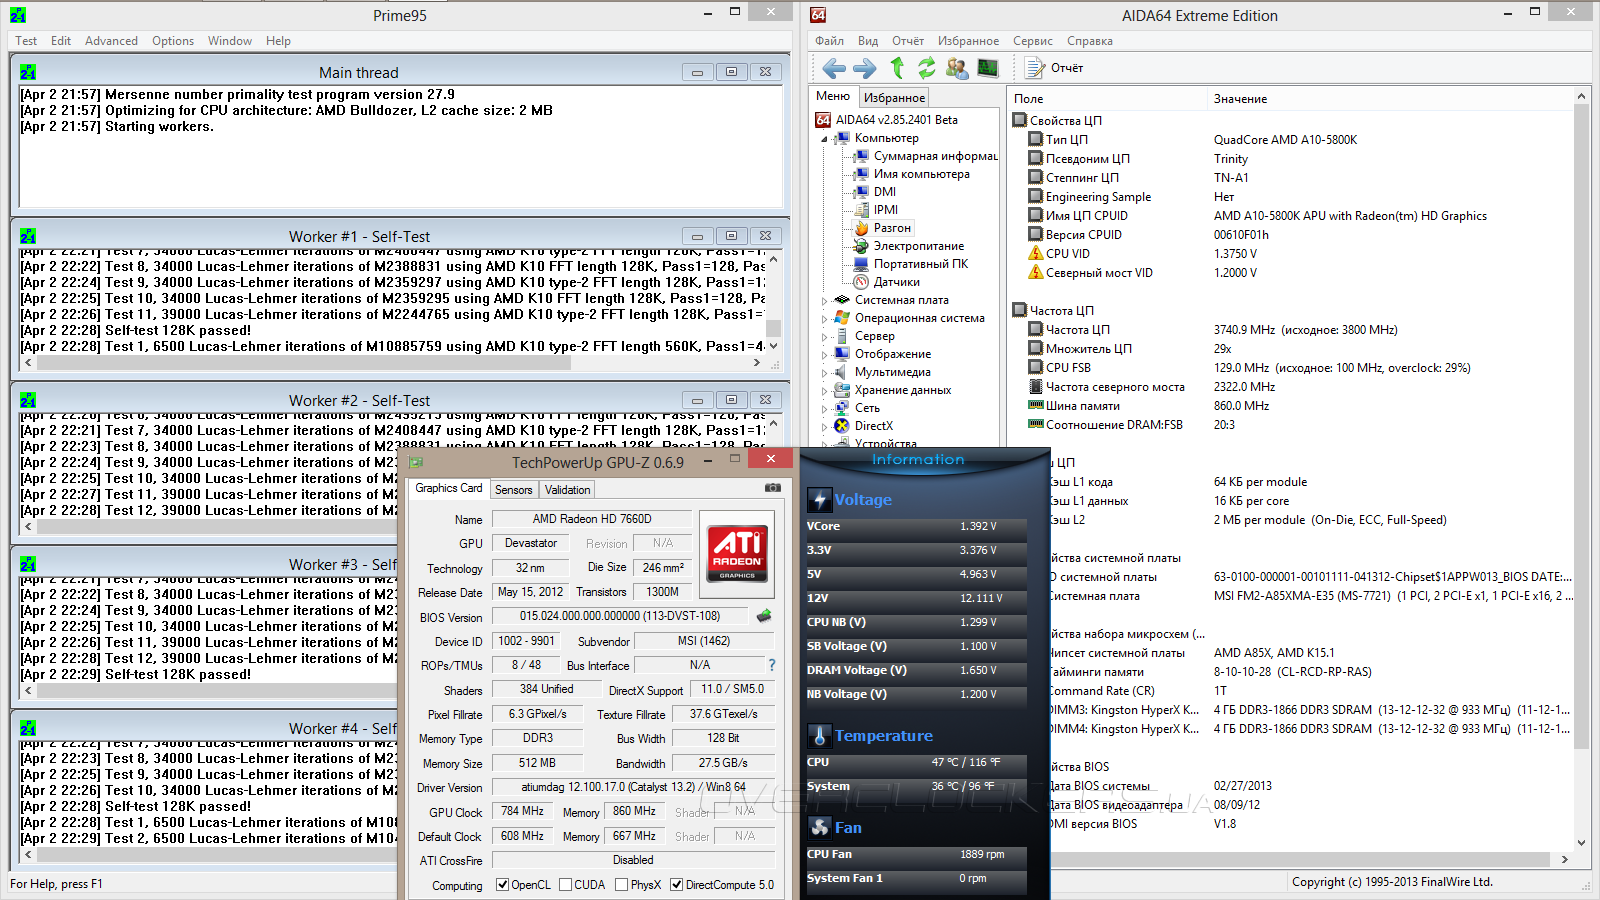
Task: Toggle the DirectCompute 5.0 checkbox in GPU-Z
Action: coord(677,885)
